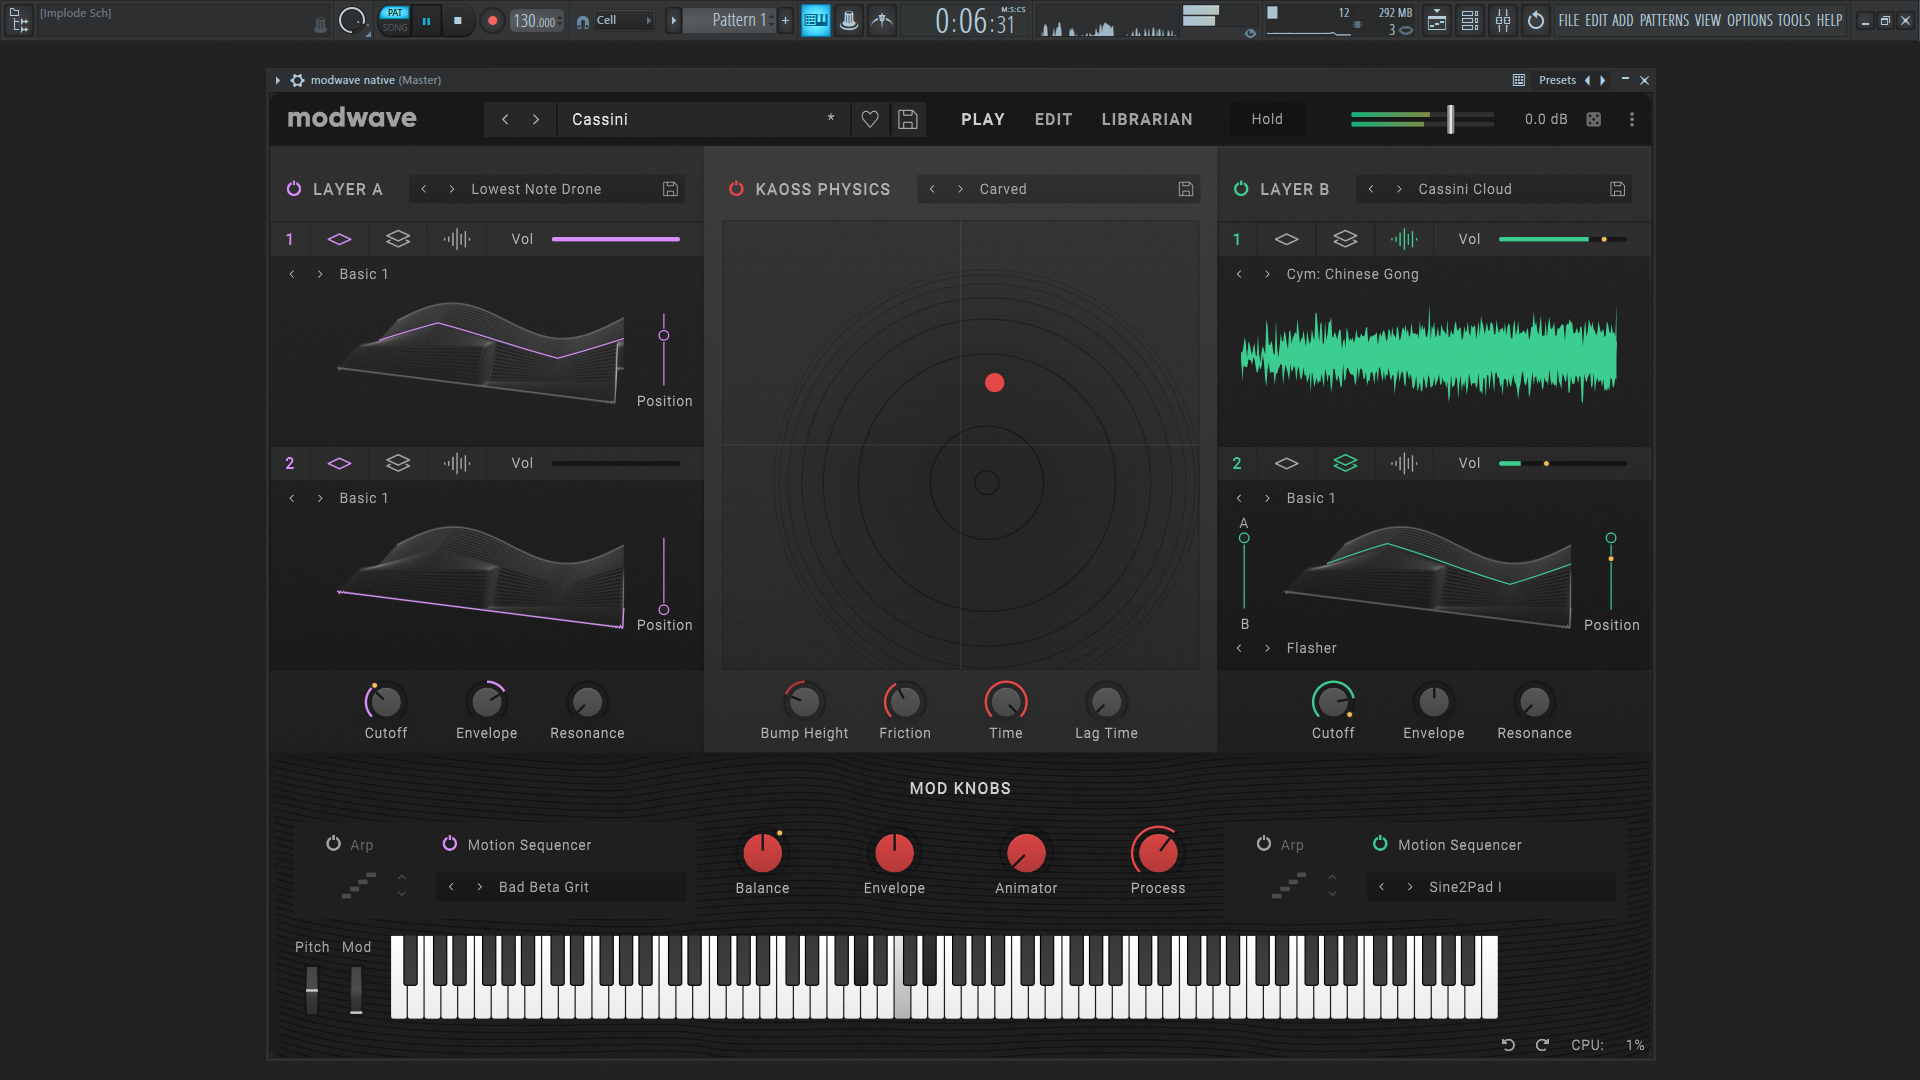
Task: Click the undo arrow near CPU meter
Action: click(1508, 1045)
